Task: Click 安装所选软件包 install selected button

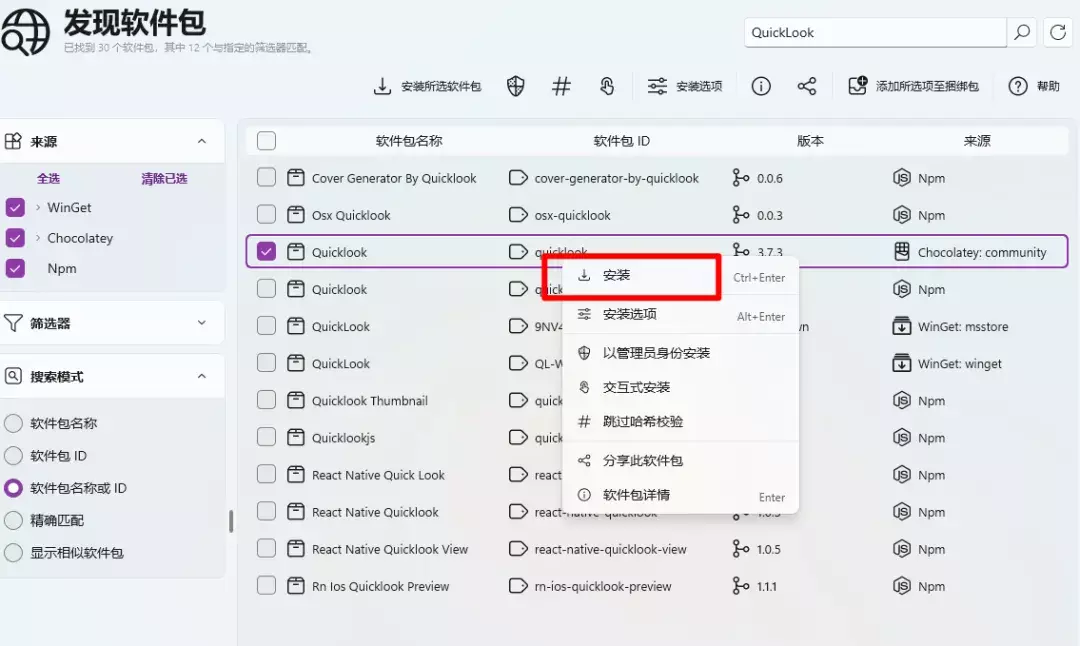Action: pyautogui.click(x=427, y=86)
